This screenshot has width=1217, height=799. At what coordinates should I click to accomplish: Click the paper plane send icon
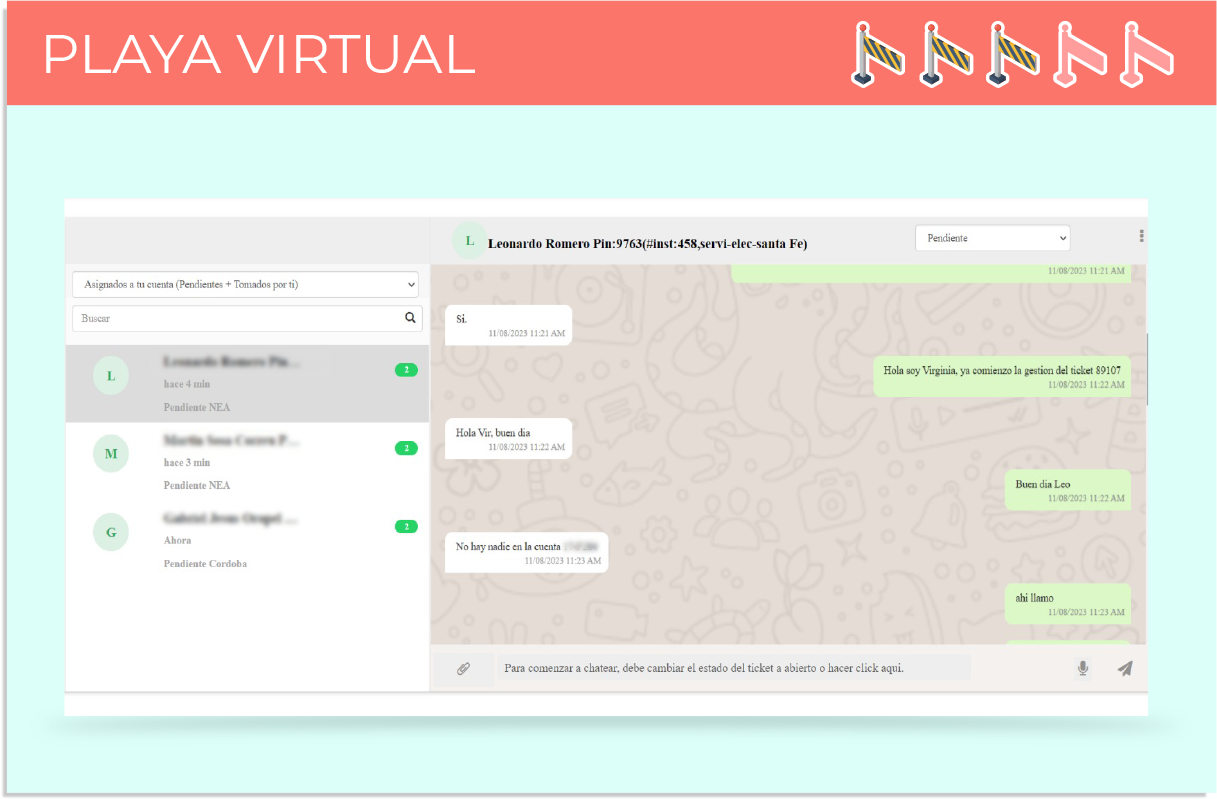point(1125,669)
